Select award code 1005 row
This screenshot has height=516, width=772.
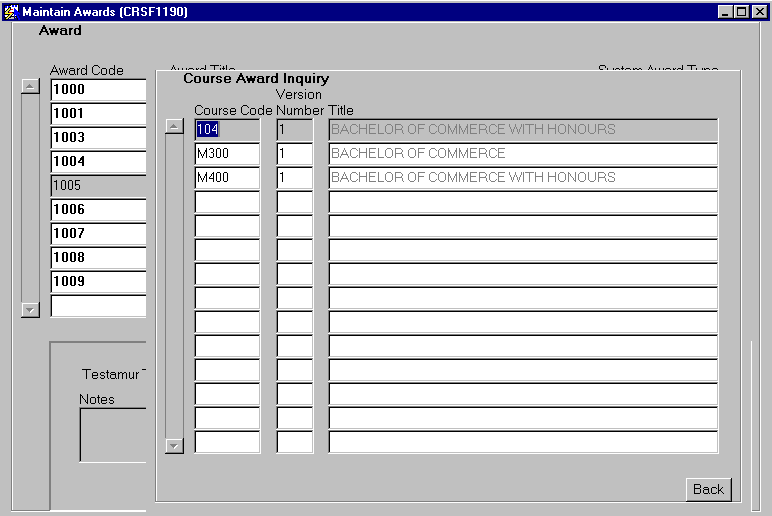[x=97, y=185]
